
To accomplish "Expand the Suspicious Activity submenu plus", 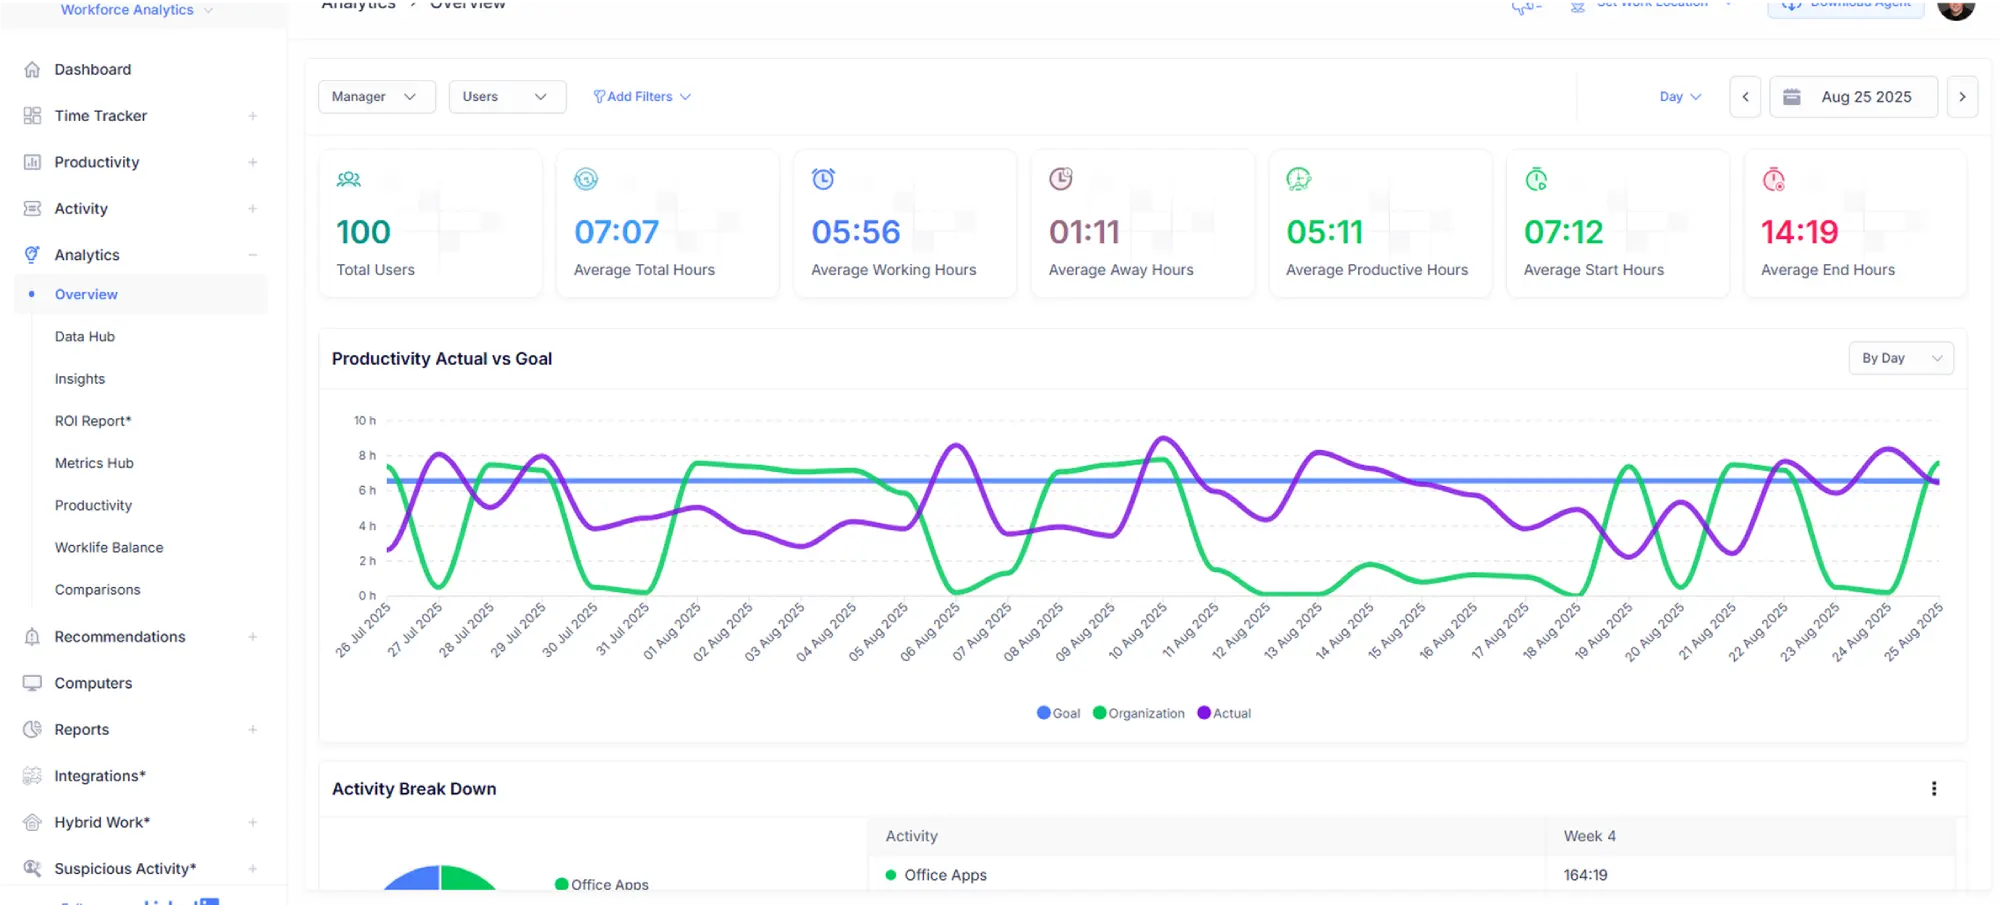I will click(x=253, y=868).
